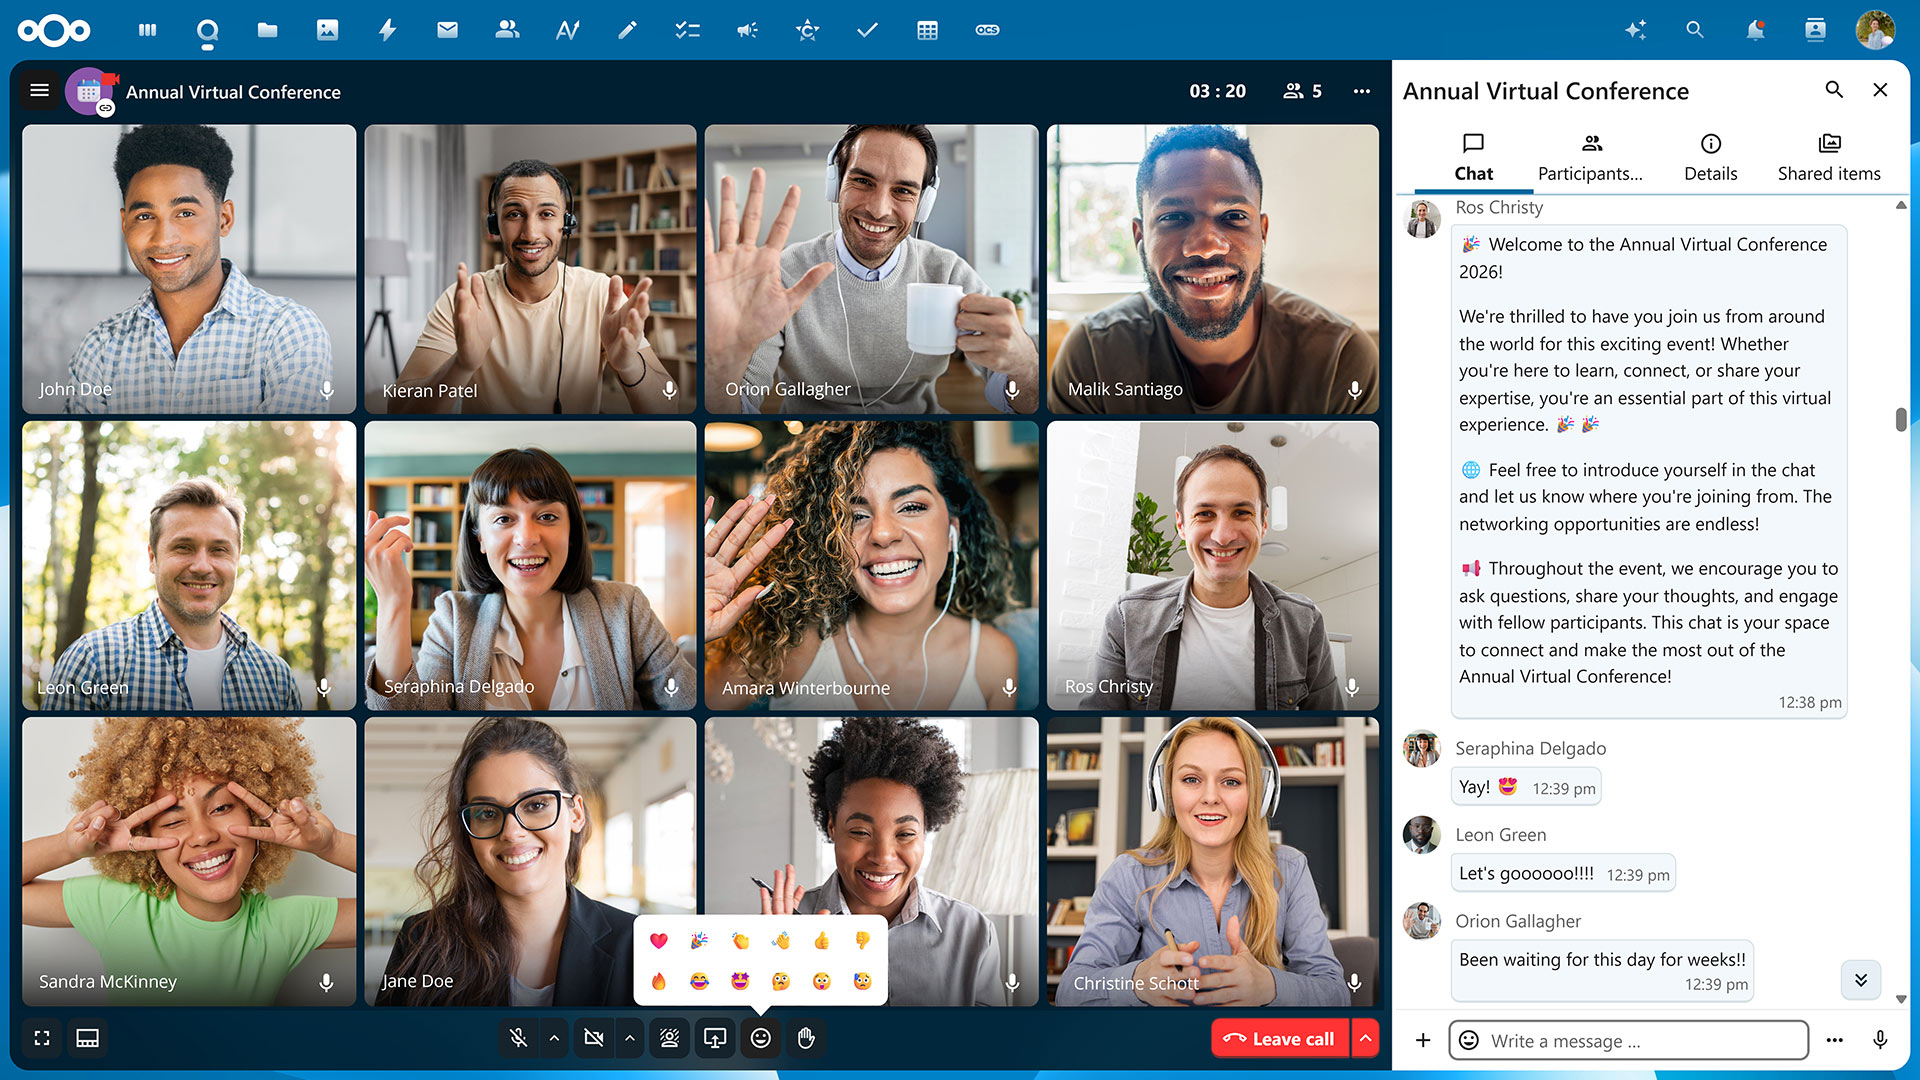1920x1080 pixels.
Task: Click the Leave call button
Action: click(x=1279, y=1038)
